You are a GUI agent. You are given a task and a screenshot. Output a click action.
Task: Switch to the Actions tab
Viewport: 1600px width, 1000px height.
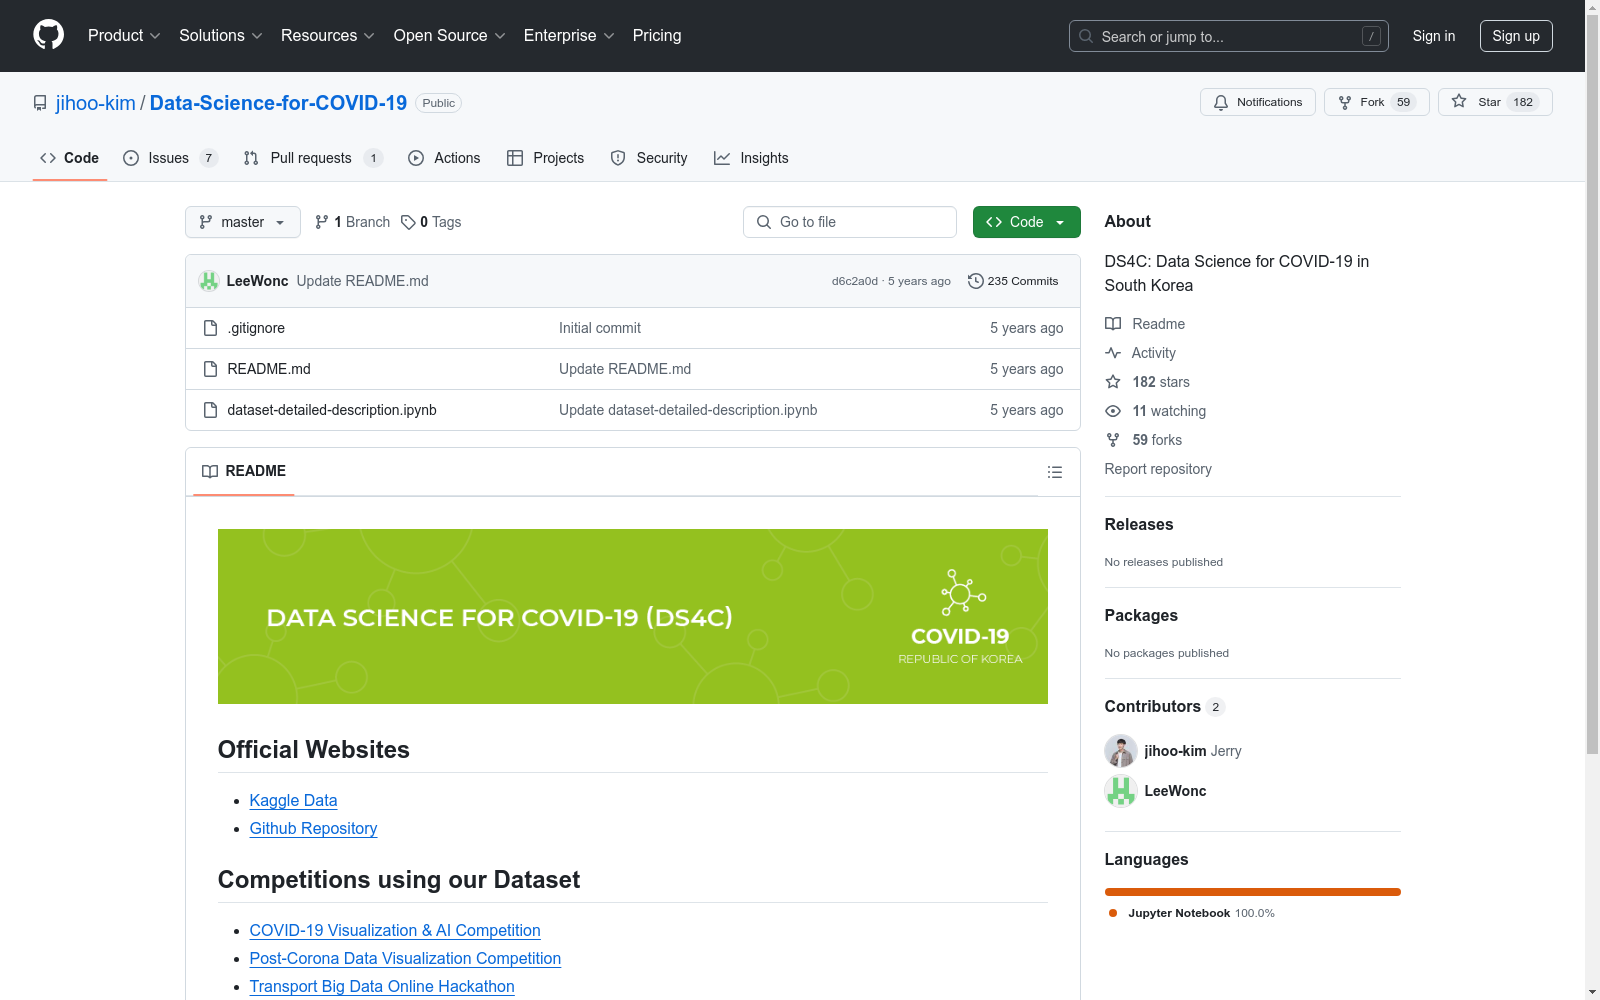[x=444, y=158]
